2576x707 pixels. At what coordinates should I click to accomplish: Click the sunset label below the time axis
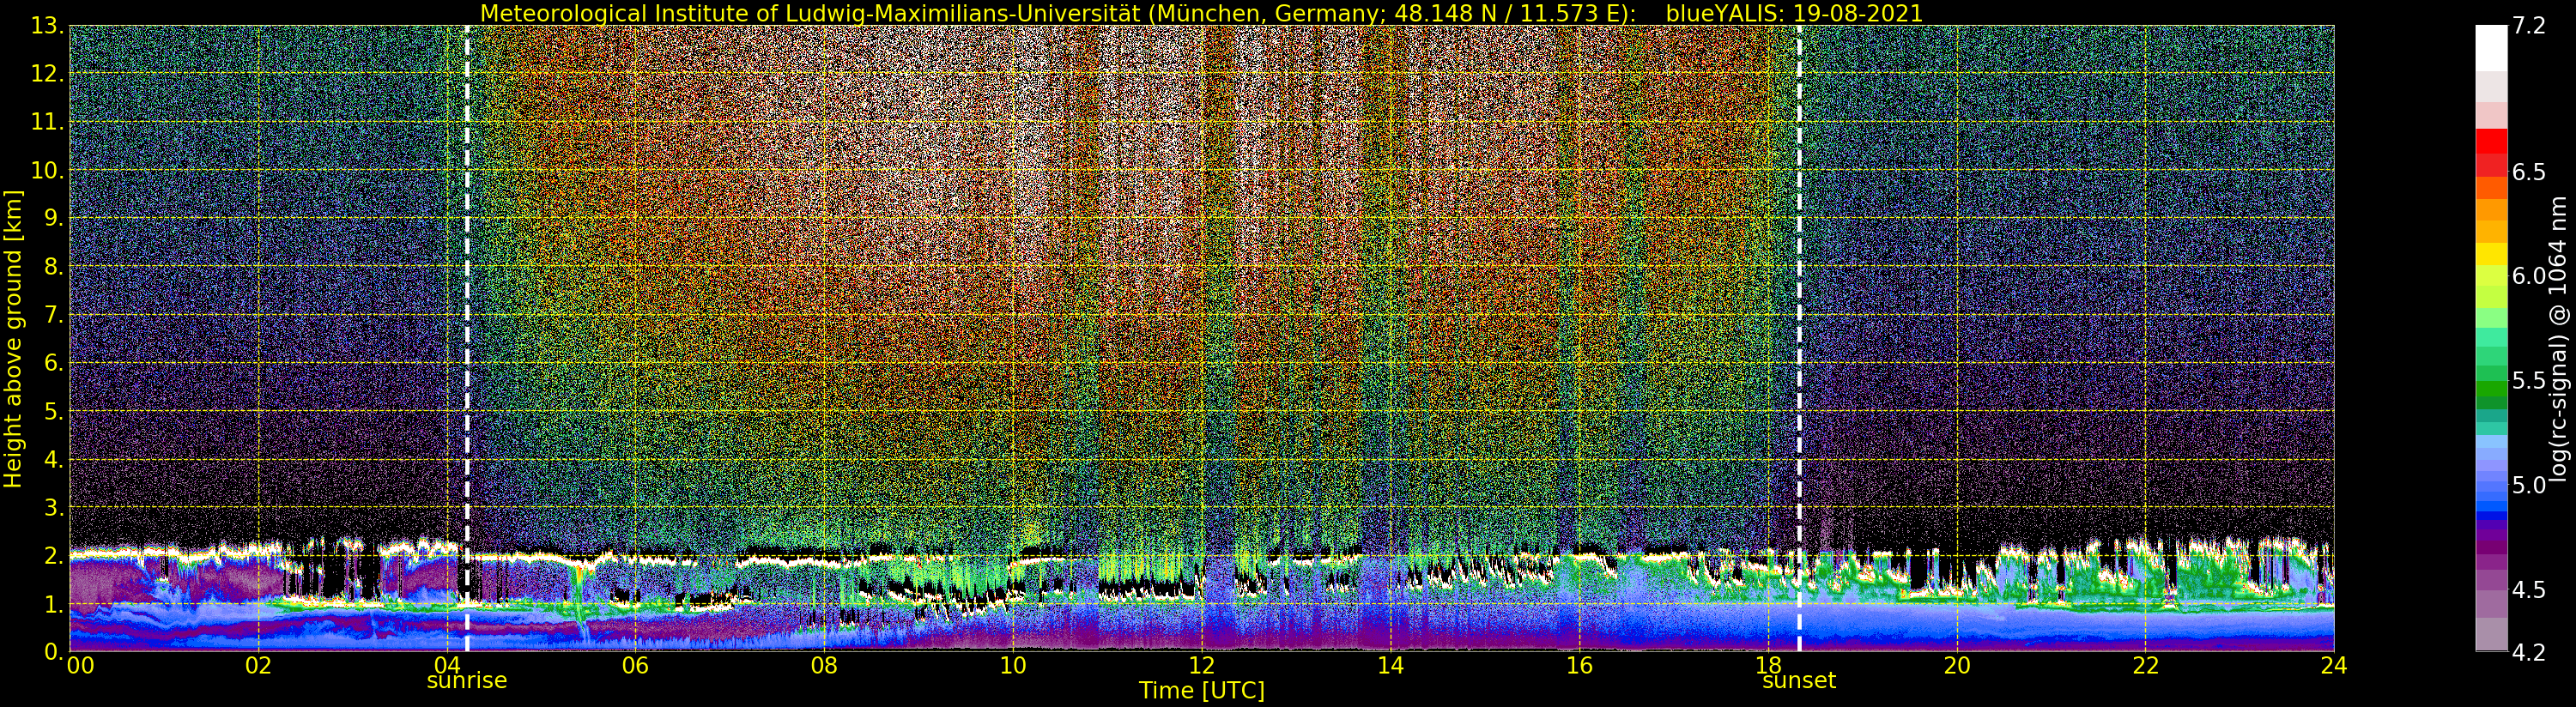point(1798,681)
